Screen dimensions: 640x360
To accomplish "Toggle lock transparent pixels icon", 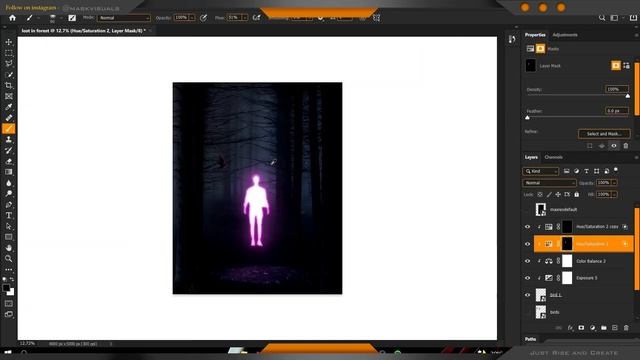I will coord(540,195).
